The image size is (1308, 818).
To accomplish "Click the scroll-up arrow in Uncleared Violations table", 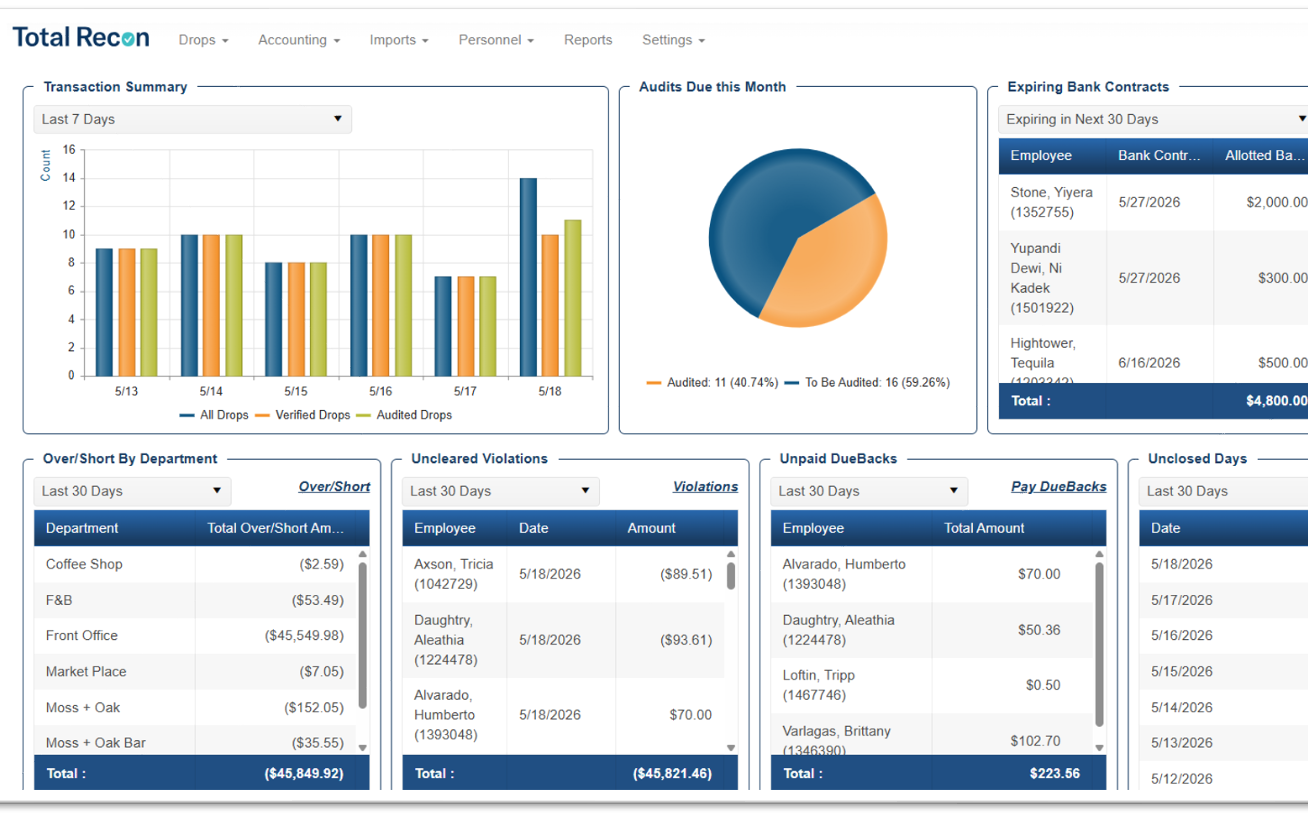I will coord(731,554).
